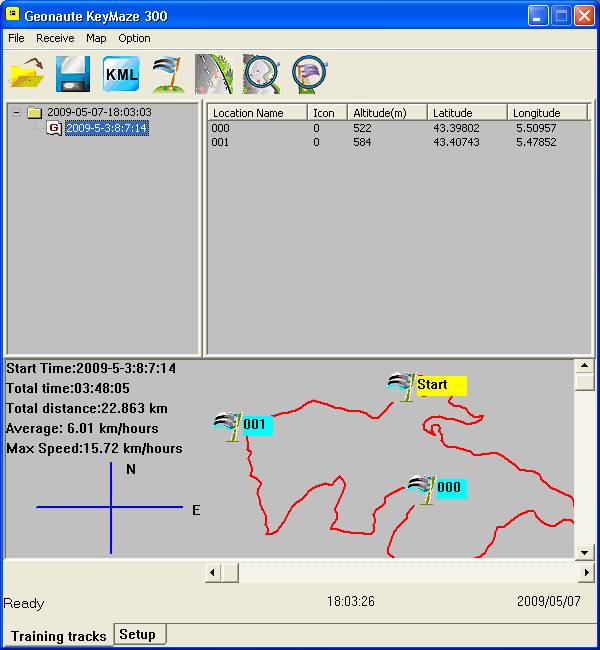Image resolution: width=600 pixels, height=650 pixels.
Task: Click the Ready status text
Action: tap(24, 603)
